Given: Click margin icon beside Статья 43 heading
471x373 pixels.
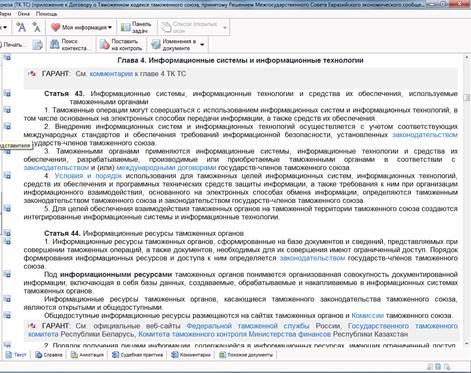Looking at the screenshot, I should 7,94.
